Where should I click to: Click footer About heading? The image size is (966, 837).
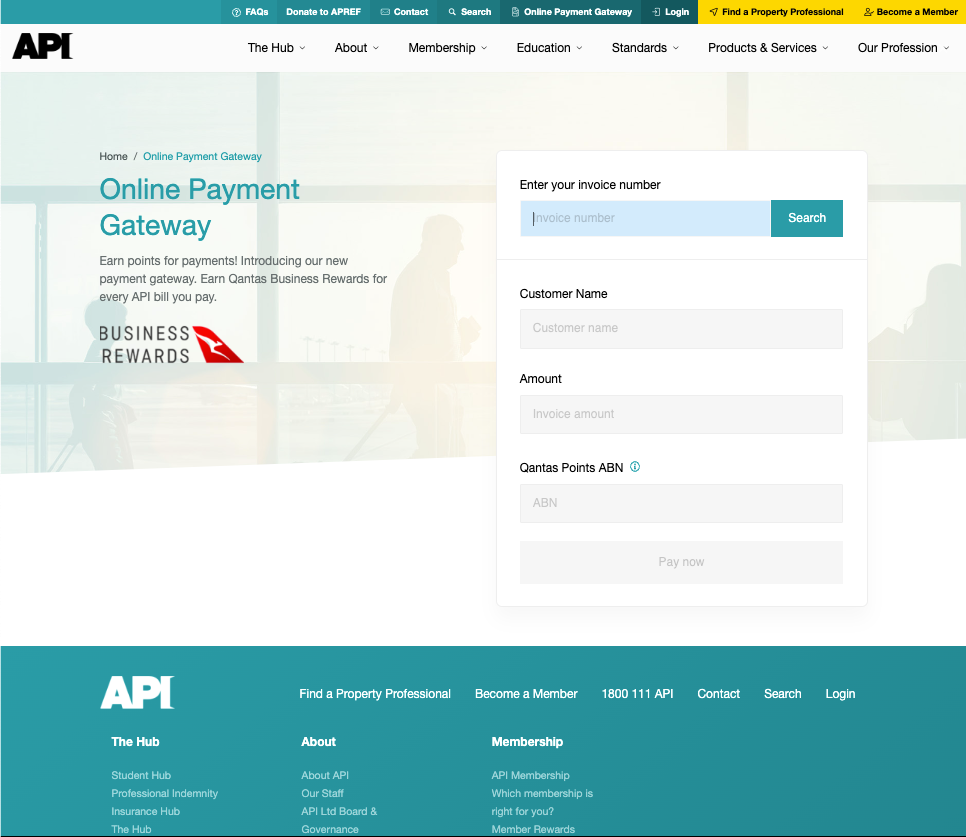click(319, 742)
